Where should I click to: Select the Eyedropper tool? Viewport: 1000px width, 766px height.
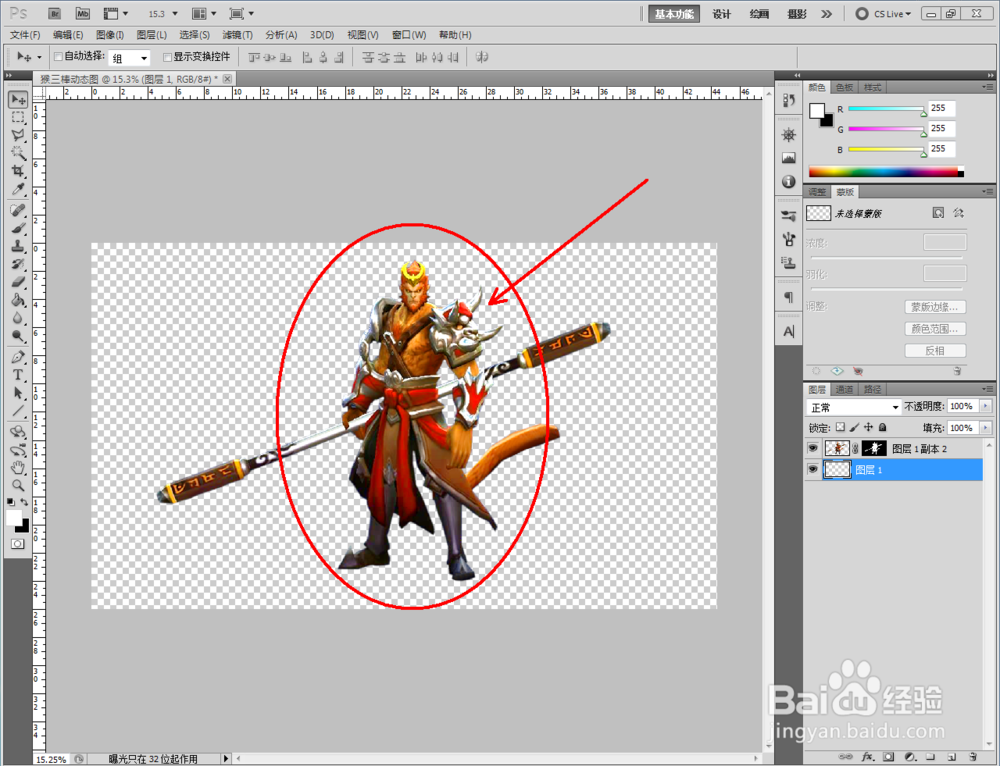point(18,189)
